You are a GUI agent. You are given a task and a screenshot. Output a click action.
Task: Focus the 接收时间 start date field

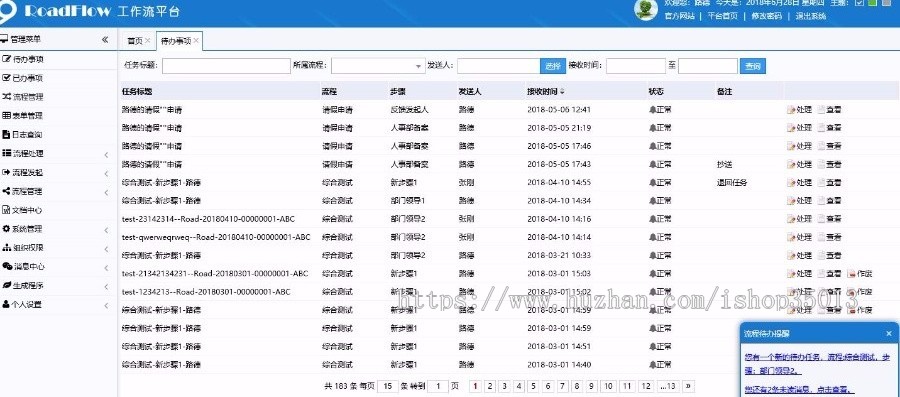(x=635, y=66)
